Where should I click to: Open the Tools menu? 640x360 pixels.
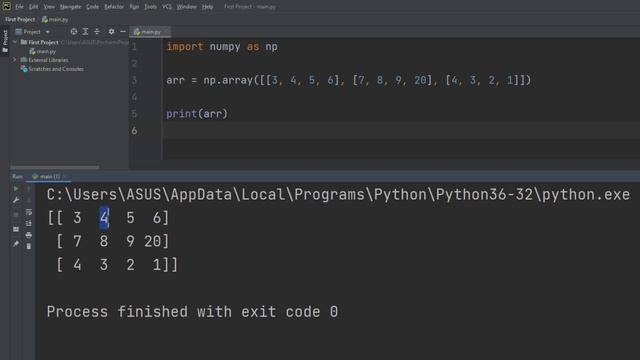(150, 7)
